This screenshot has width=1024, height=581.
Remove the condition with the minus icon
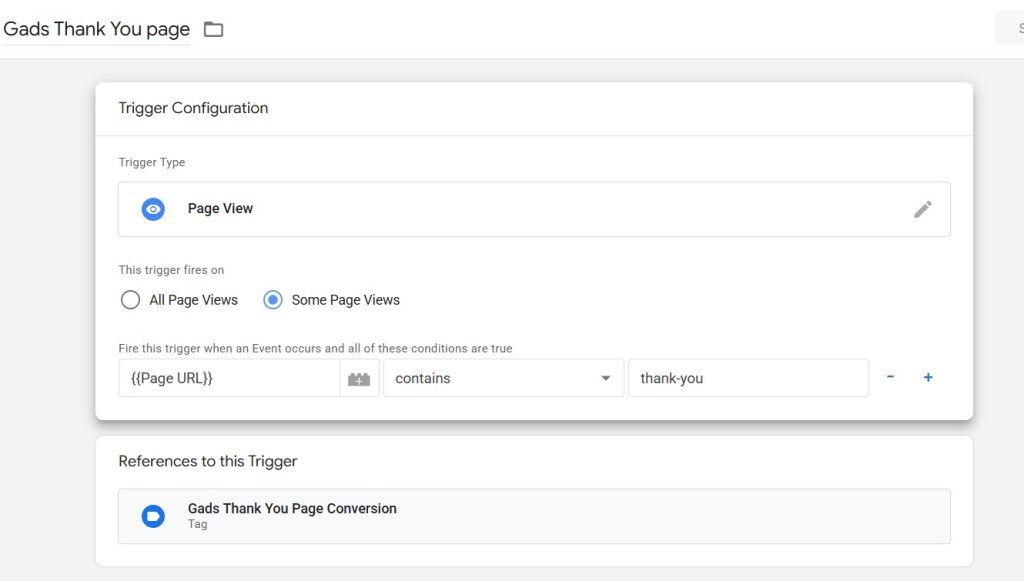890,377
